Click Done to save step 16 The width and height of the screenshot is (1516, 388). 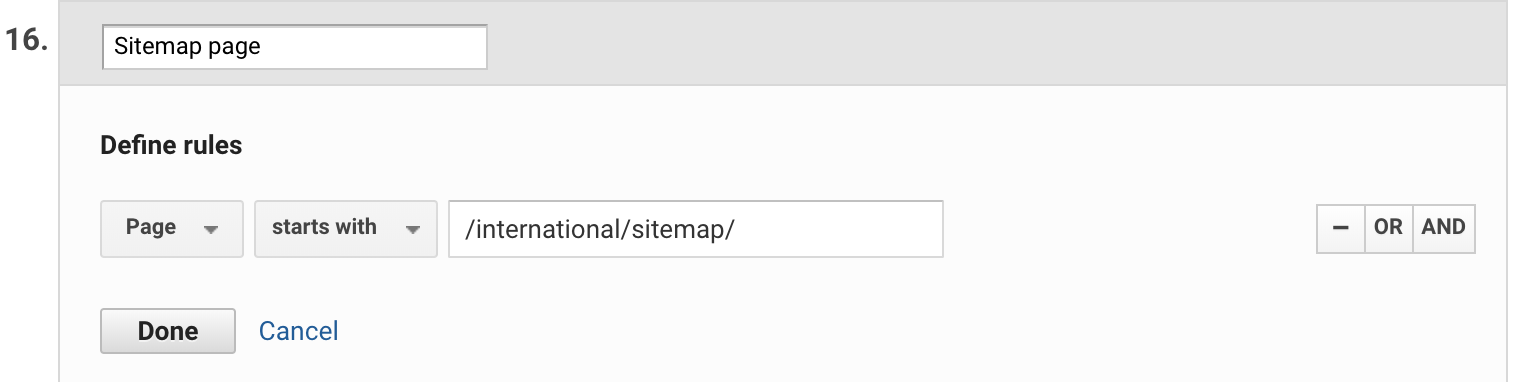[x=168, y=331]
